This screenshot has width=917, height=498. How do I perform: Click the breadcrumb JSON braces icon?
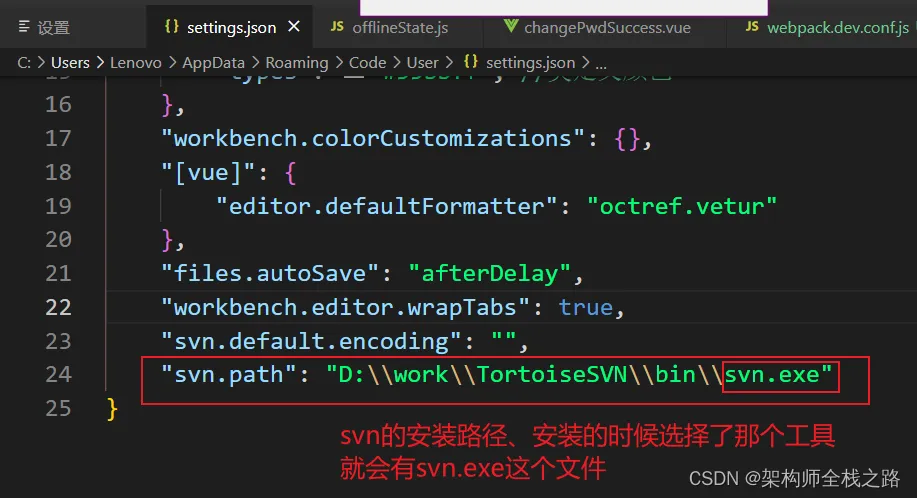pos(471,61)
